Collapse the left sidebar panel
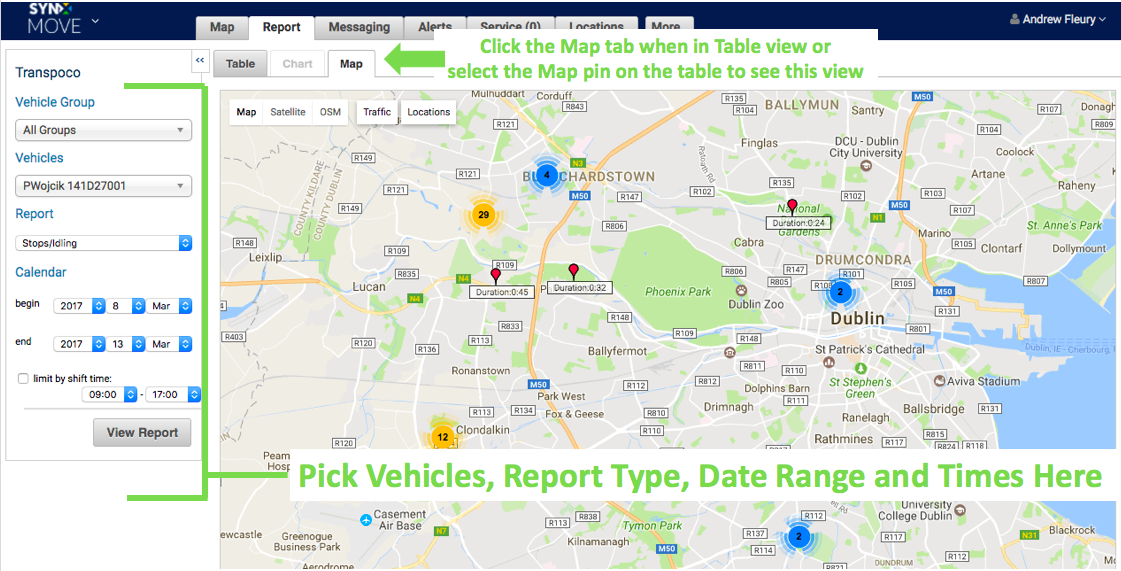This screenshot has width=1121, height=571. pos(199,61)
